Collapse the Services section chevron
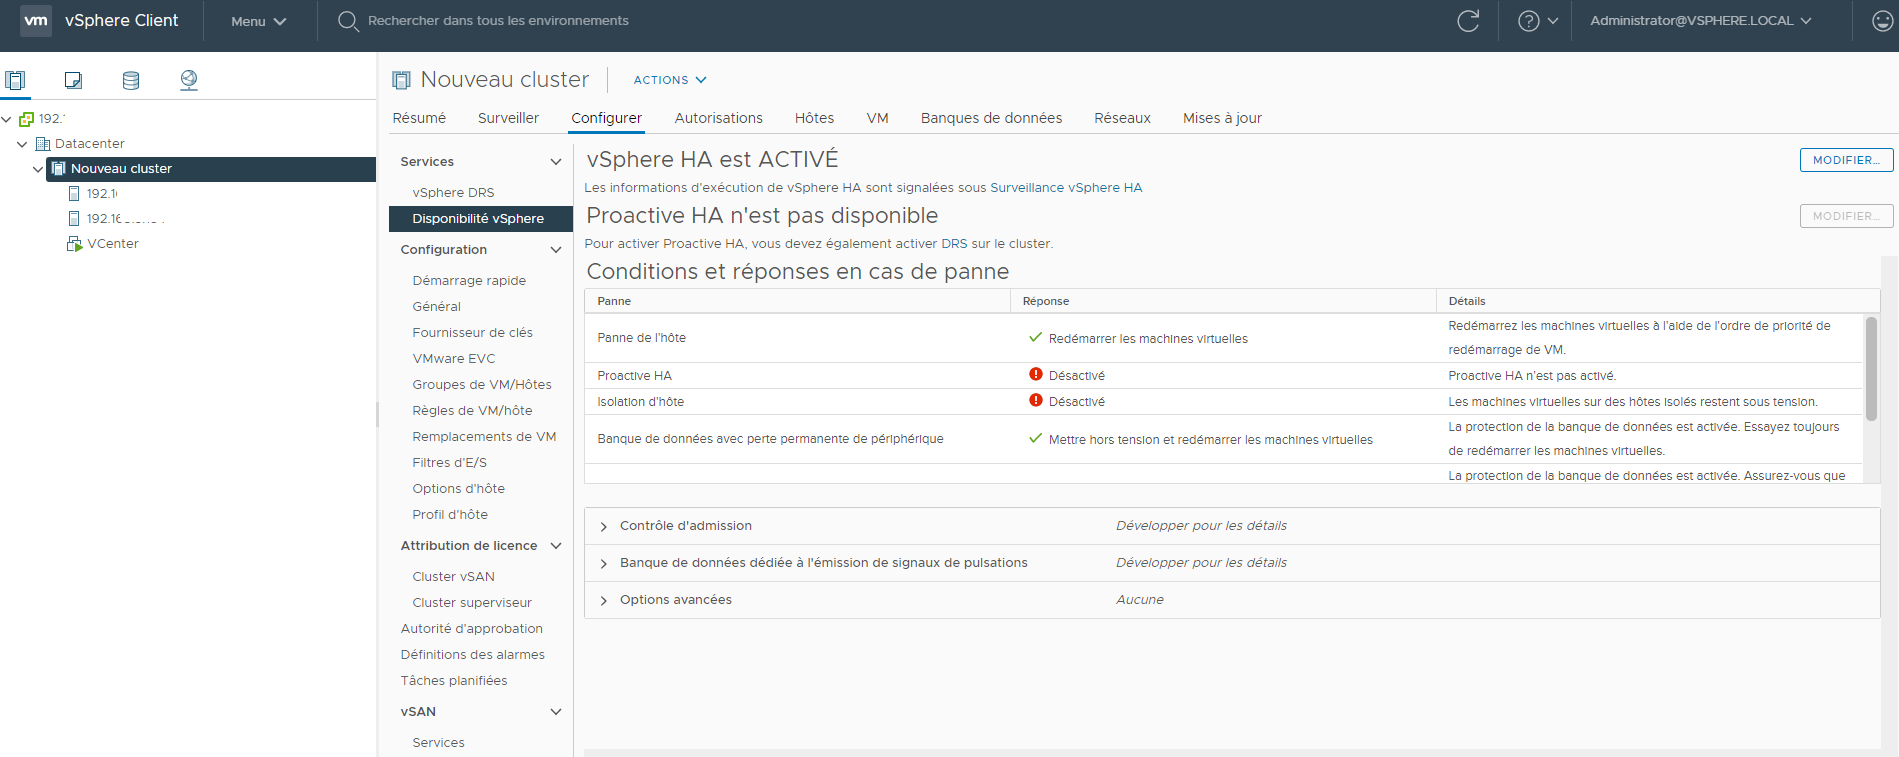 556,162
